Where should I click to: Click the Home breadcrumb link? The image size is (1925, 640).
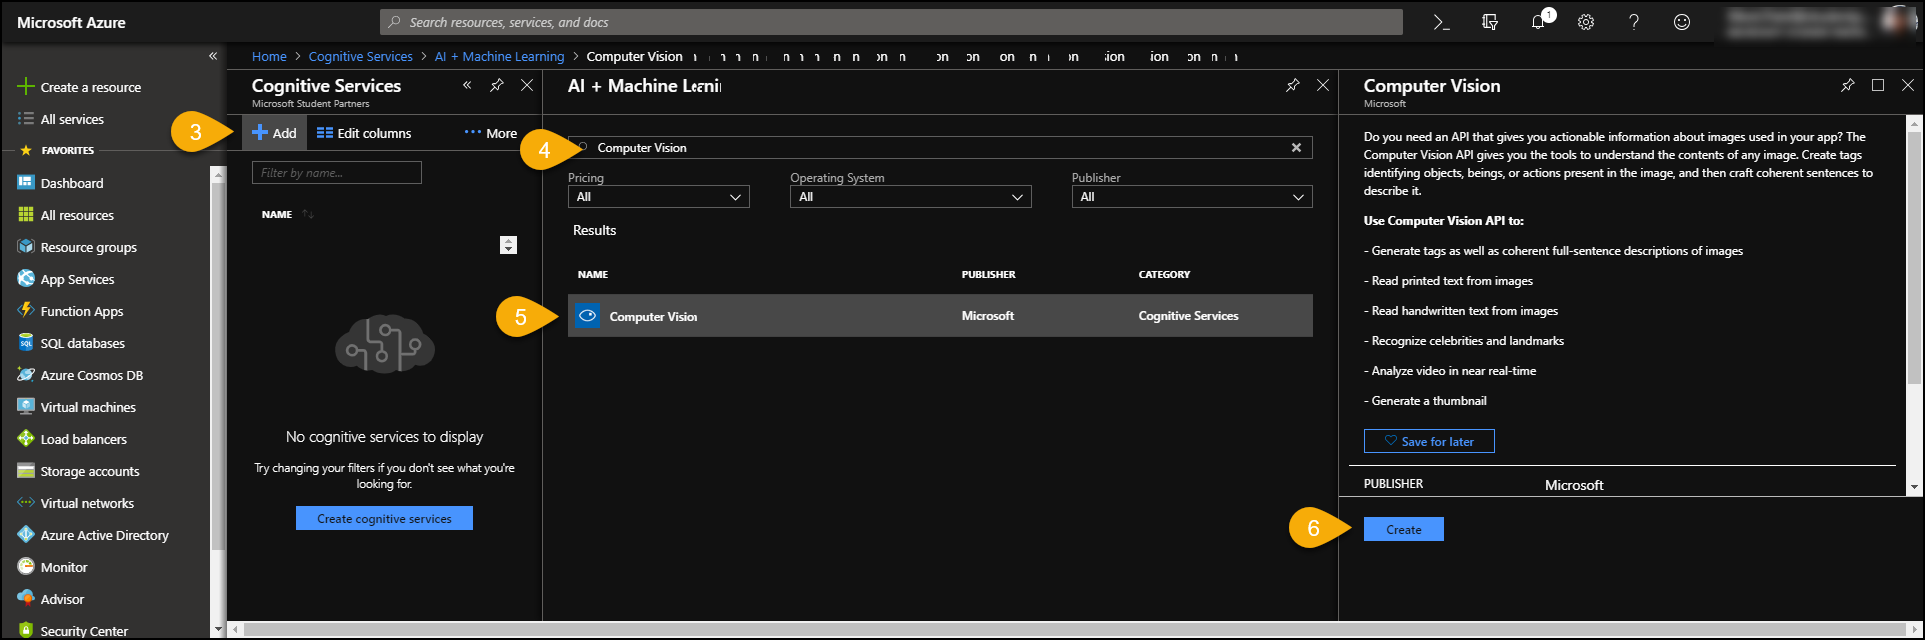click(x=269, y=56)
